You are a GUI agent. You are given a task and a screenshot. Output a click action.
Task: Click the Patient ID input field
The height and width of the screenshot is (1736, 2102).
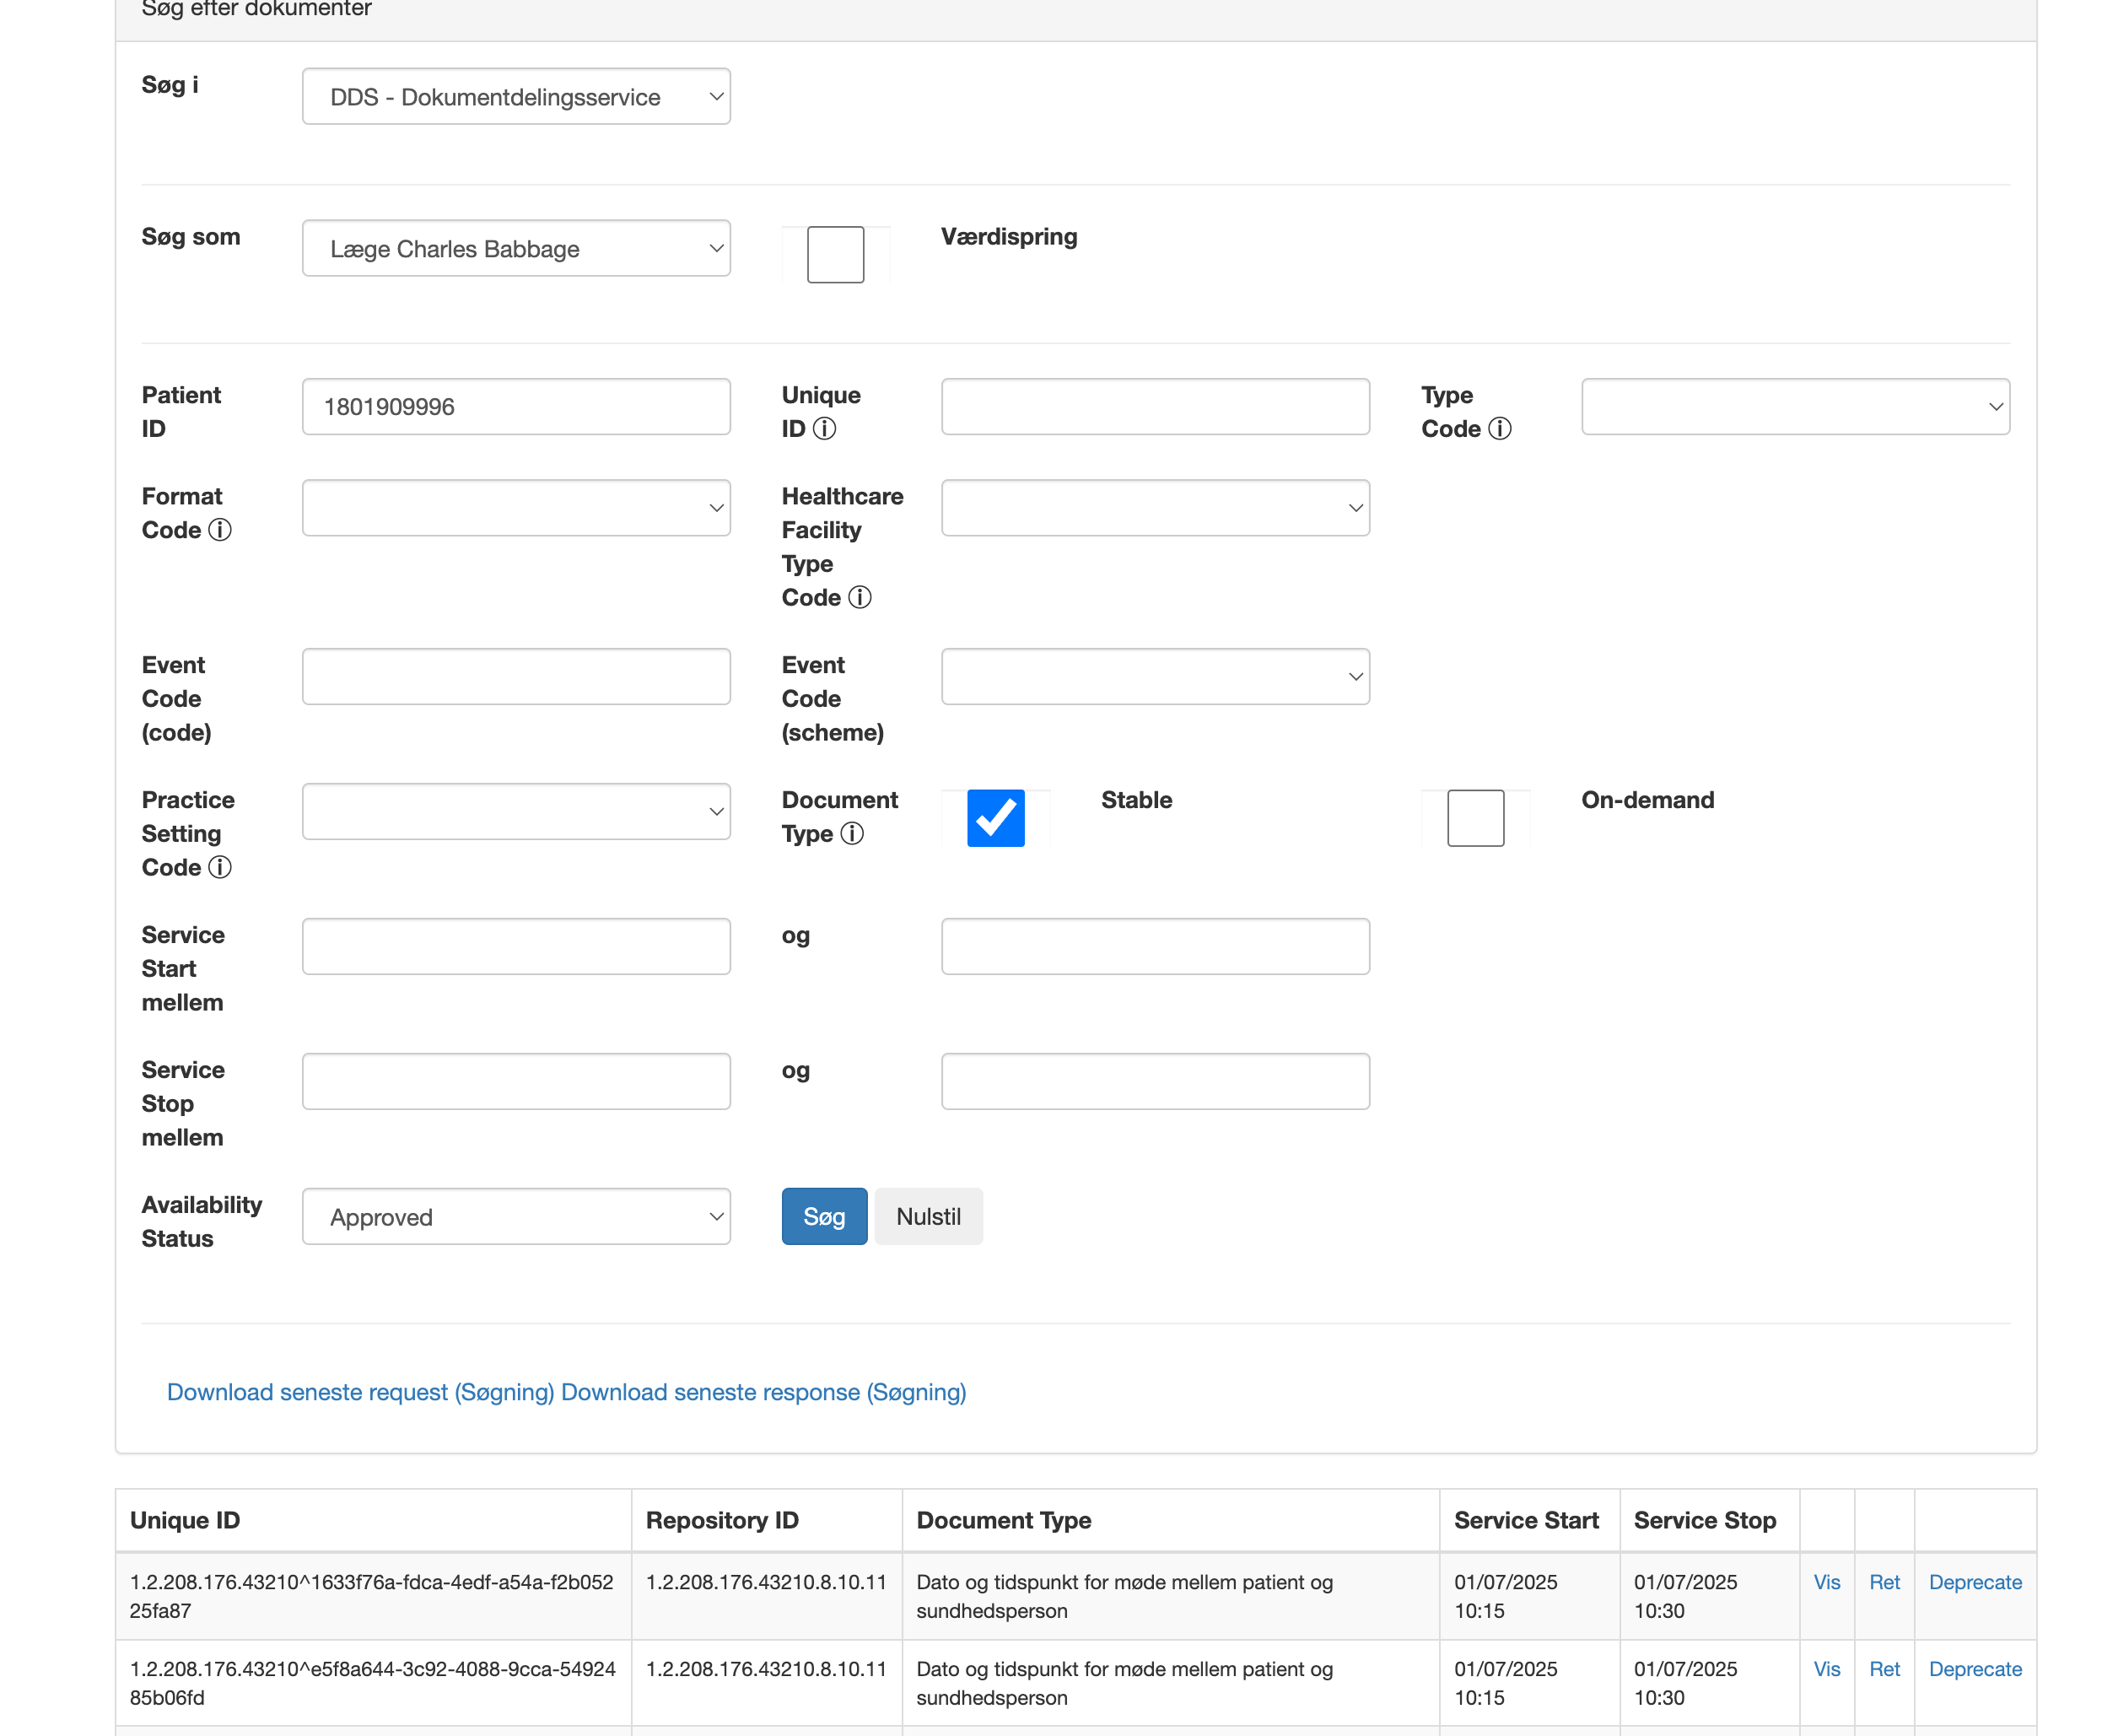click(516, 407)
